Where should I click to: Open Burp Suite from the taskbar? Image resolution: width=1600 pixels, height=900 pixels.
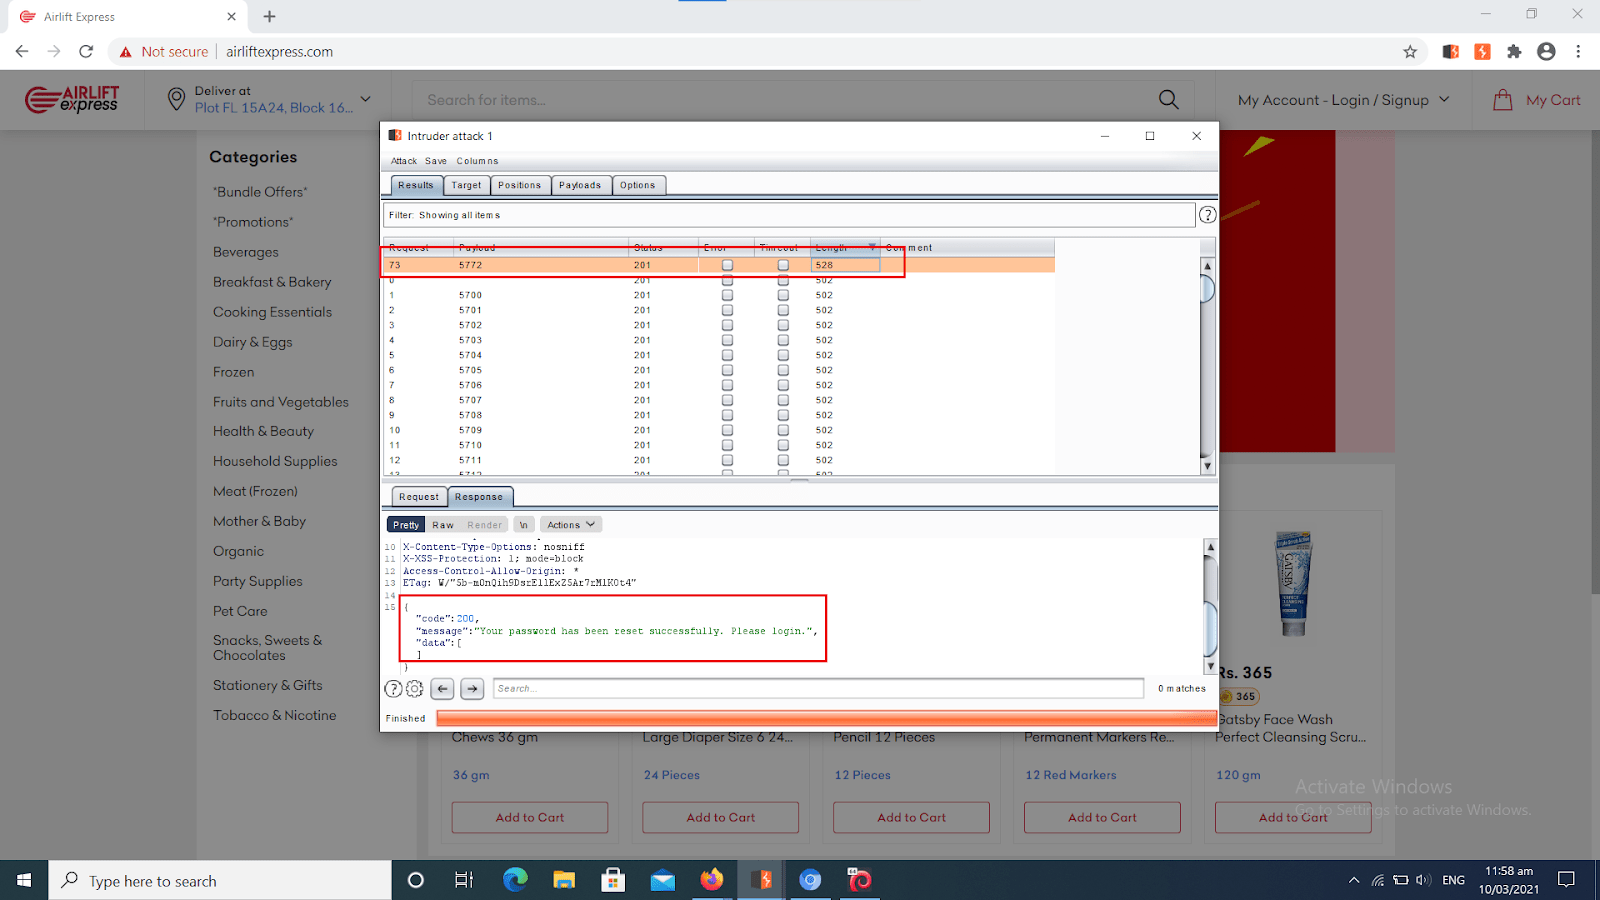click(x=761, y=880)
